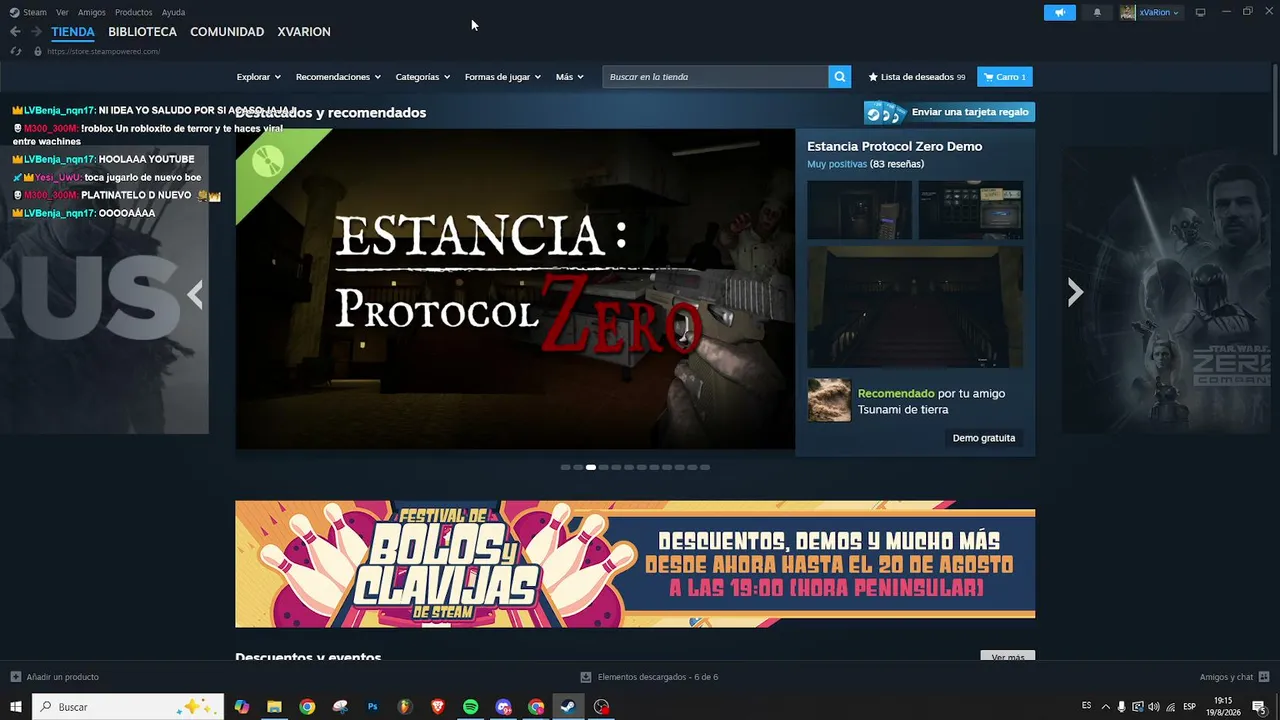Launch Copilot from the taskbar

(241, 707)
